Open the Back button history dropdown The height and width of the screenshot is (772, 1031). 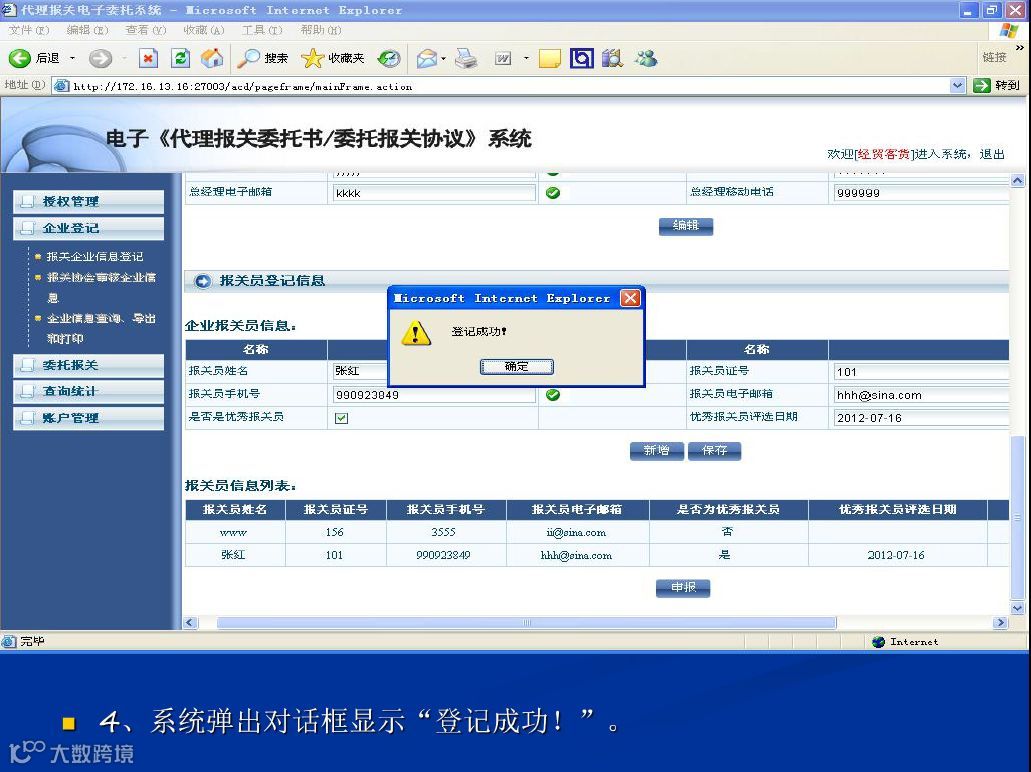click(x=72, y=59)
